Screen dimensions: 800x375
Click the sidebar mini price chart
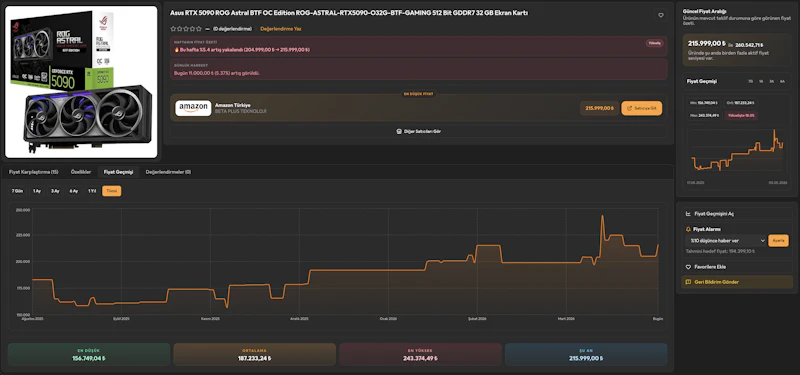[737, 151]
